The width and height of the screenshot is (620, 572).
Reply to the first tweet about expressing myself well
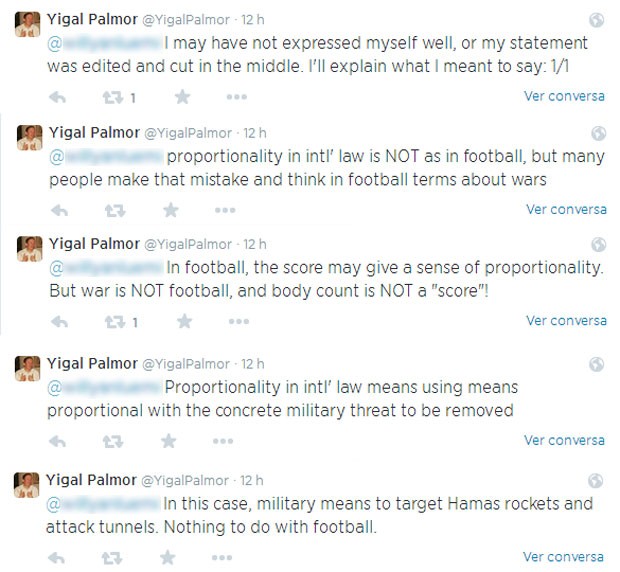[x=57, y=98]
